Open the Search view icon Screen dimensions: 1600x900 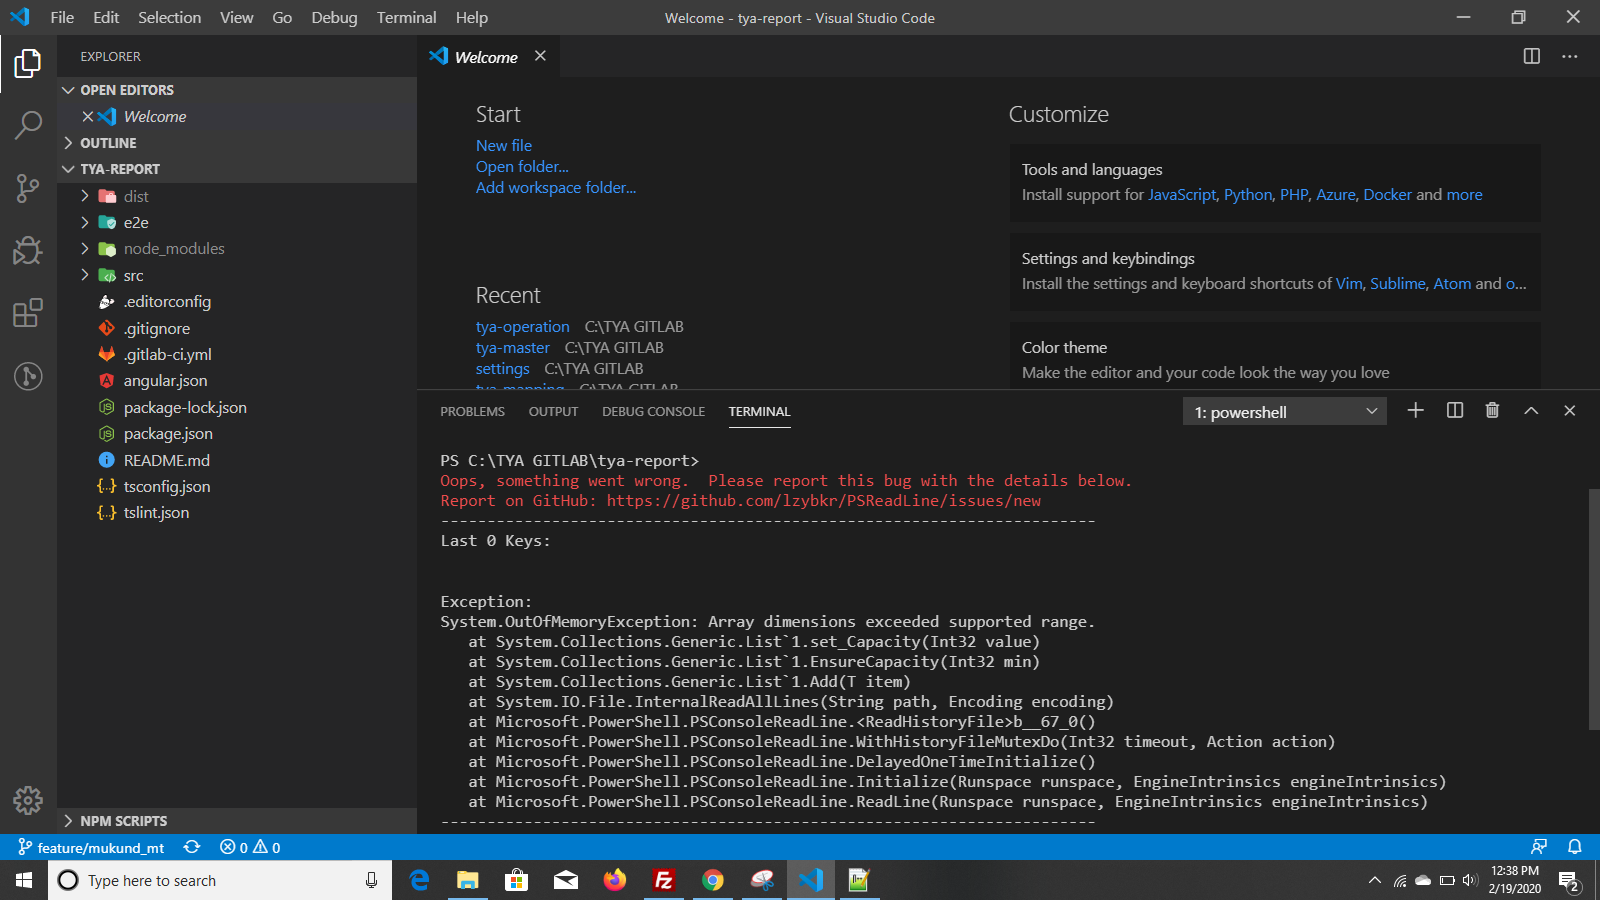coord(28,126)
